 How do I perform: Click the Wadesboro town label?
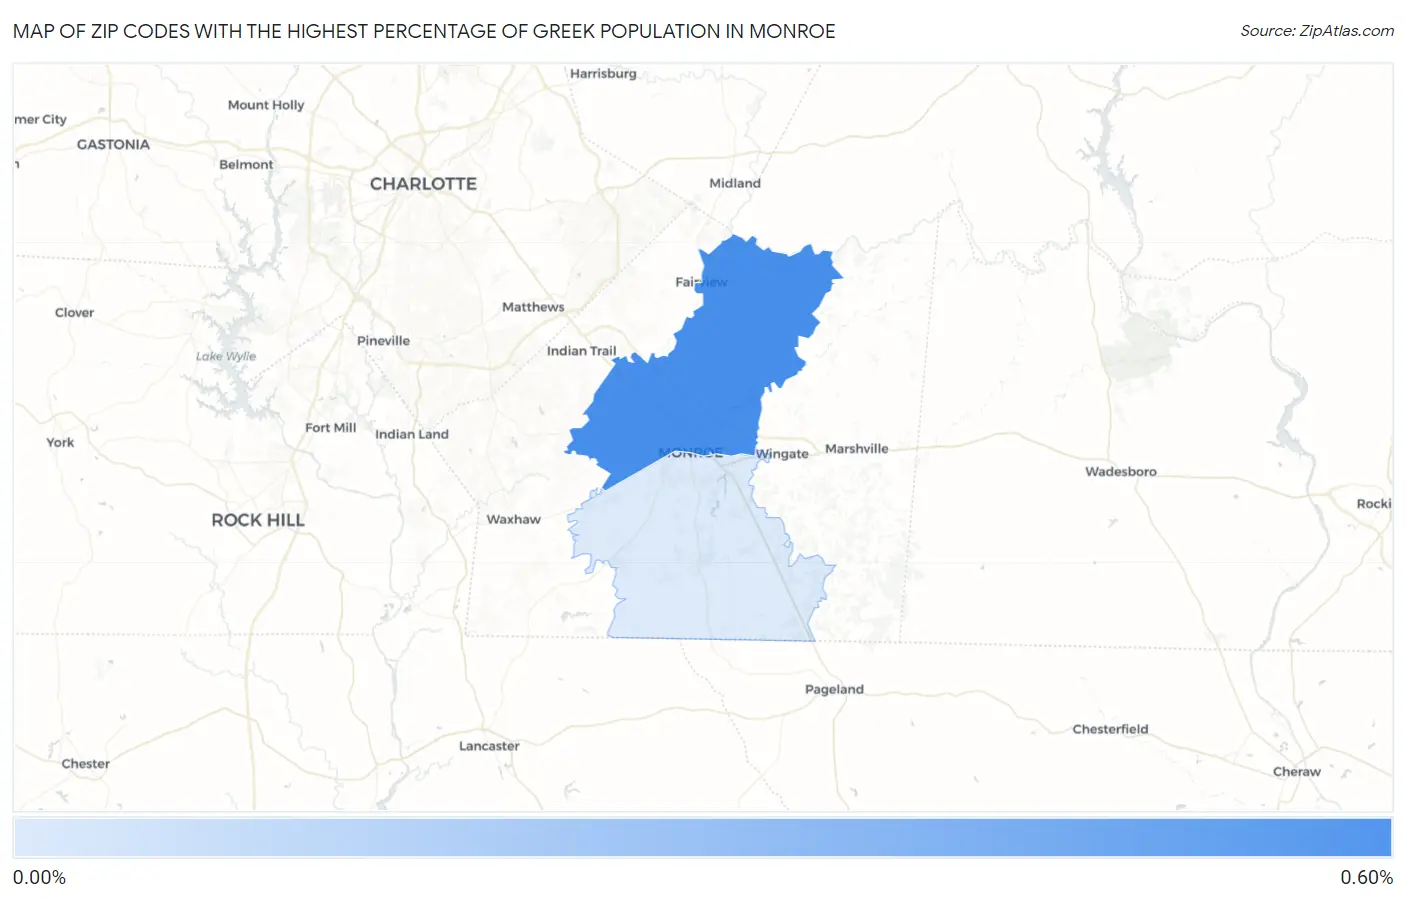pyautogui.click(x=1121, y=471)
